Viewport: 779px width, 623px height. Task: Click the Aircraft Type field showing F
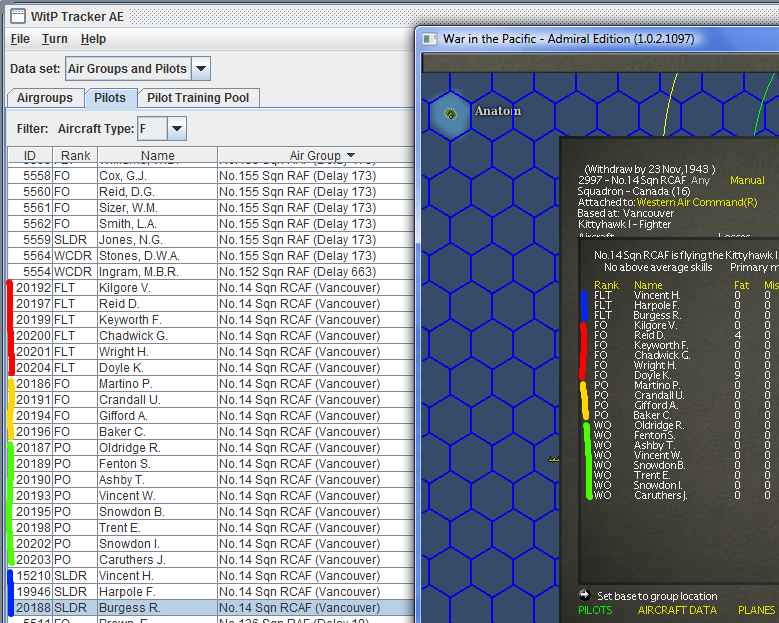click(x=152, y=129)
